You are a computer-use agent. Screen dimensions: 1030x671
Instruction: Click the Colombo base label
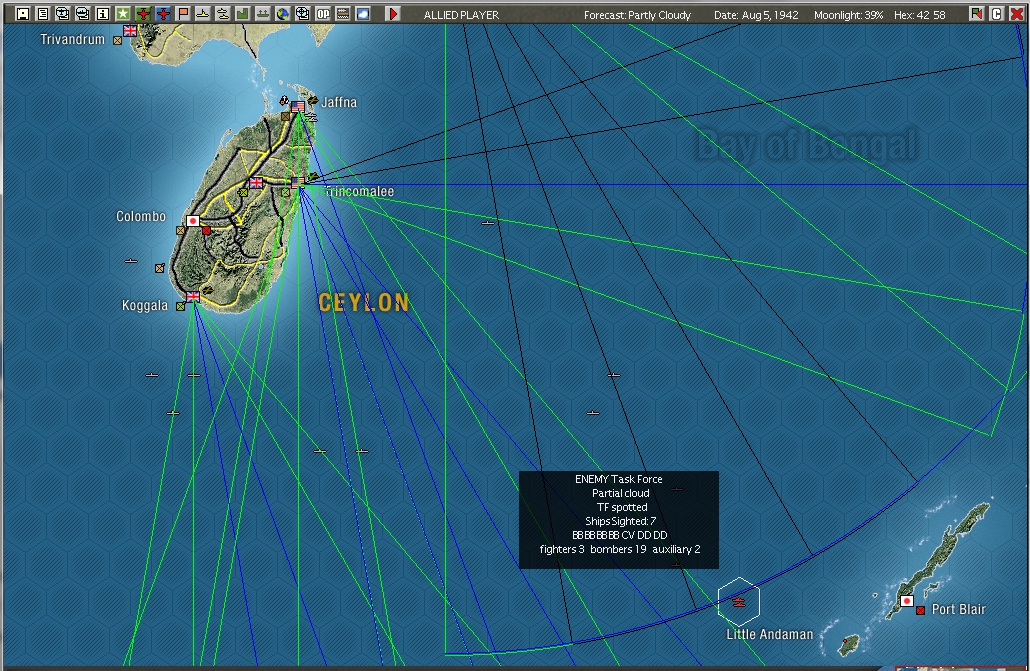tap(141, 216)
